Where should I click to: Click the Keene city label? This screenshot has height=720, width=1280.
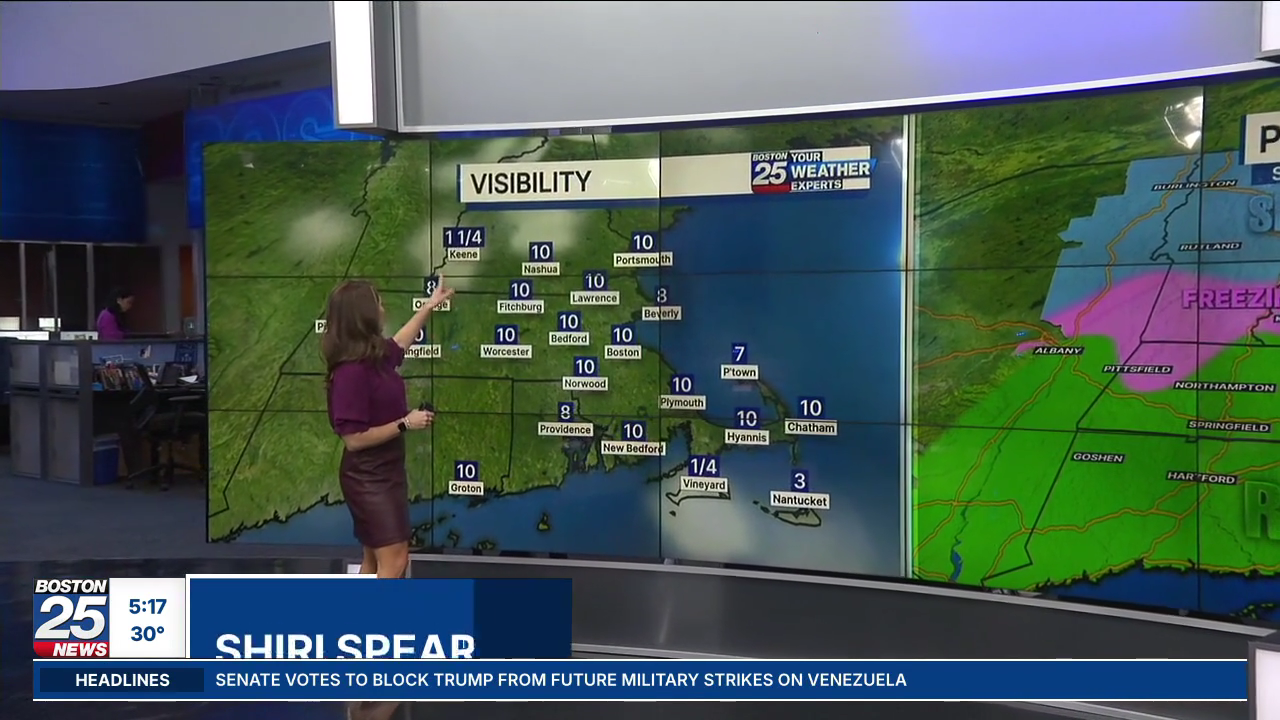coord(463,255)
